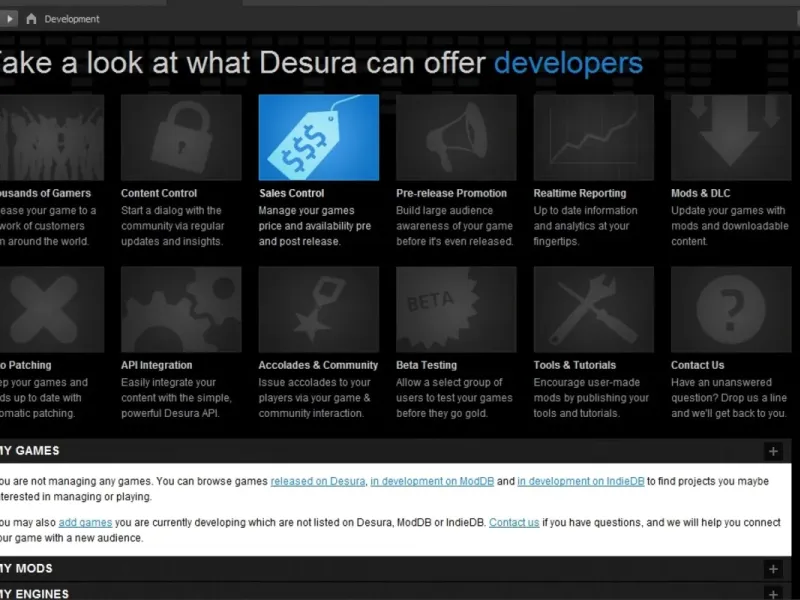The height and width of the screenshot is (600, 800).
Task: Click the Development breadcrumb label
Action: point(72,19)
